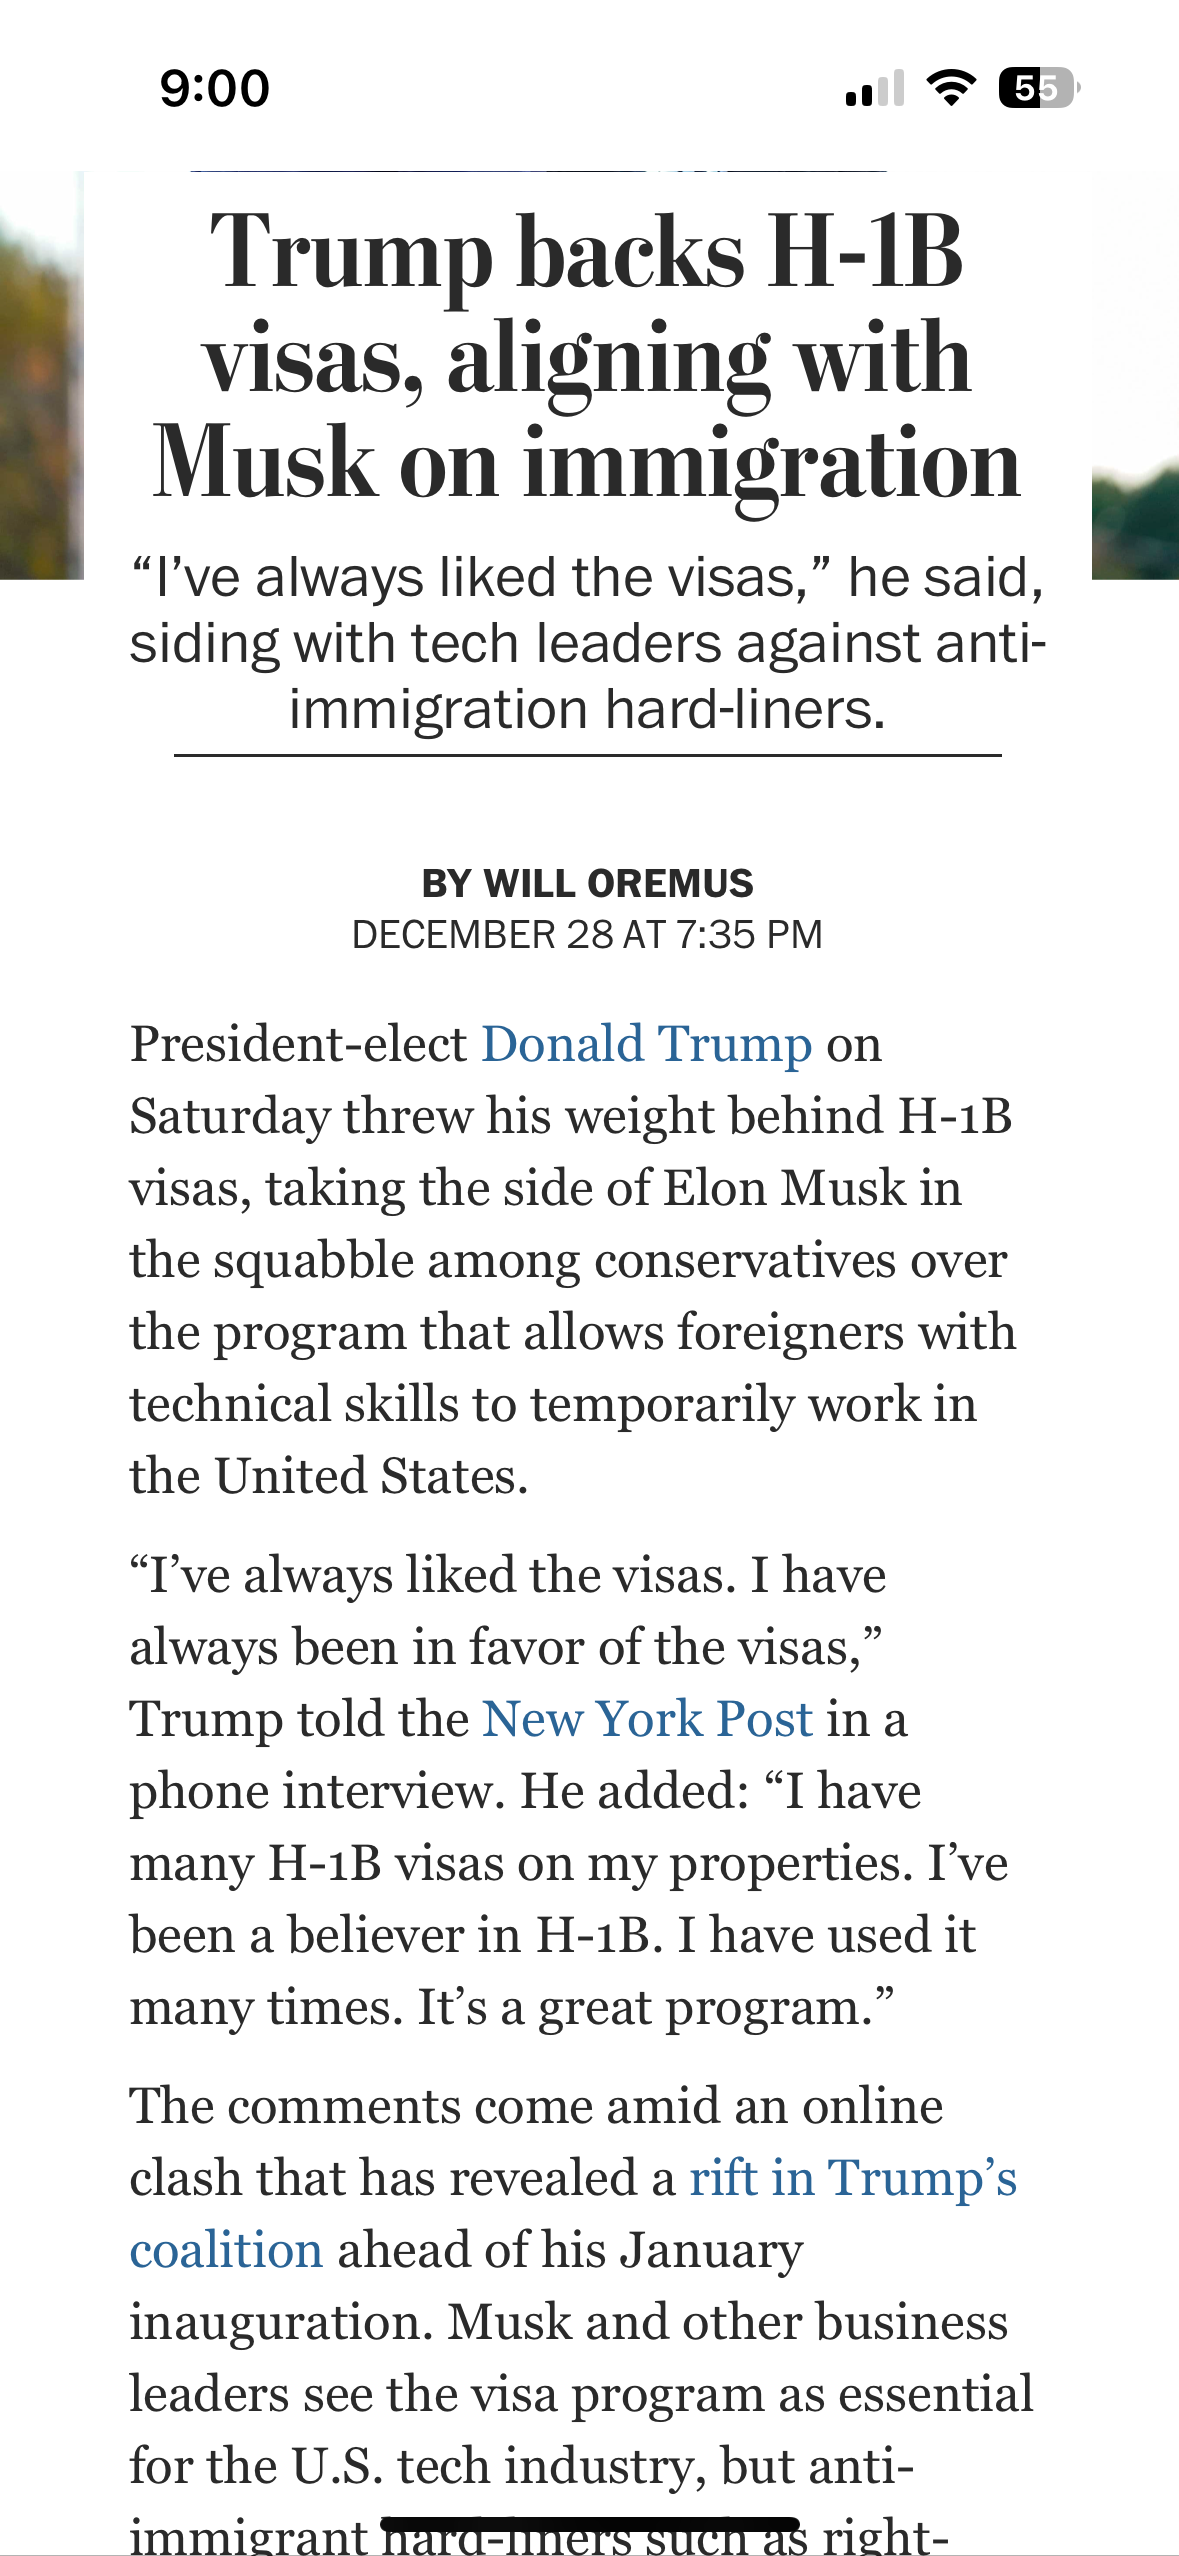Open the Donald Trump link

(x=646, y=1044)
